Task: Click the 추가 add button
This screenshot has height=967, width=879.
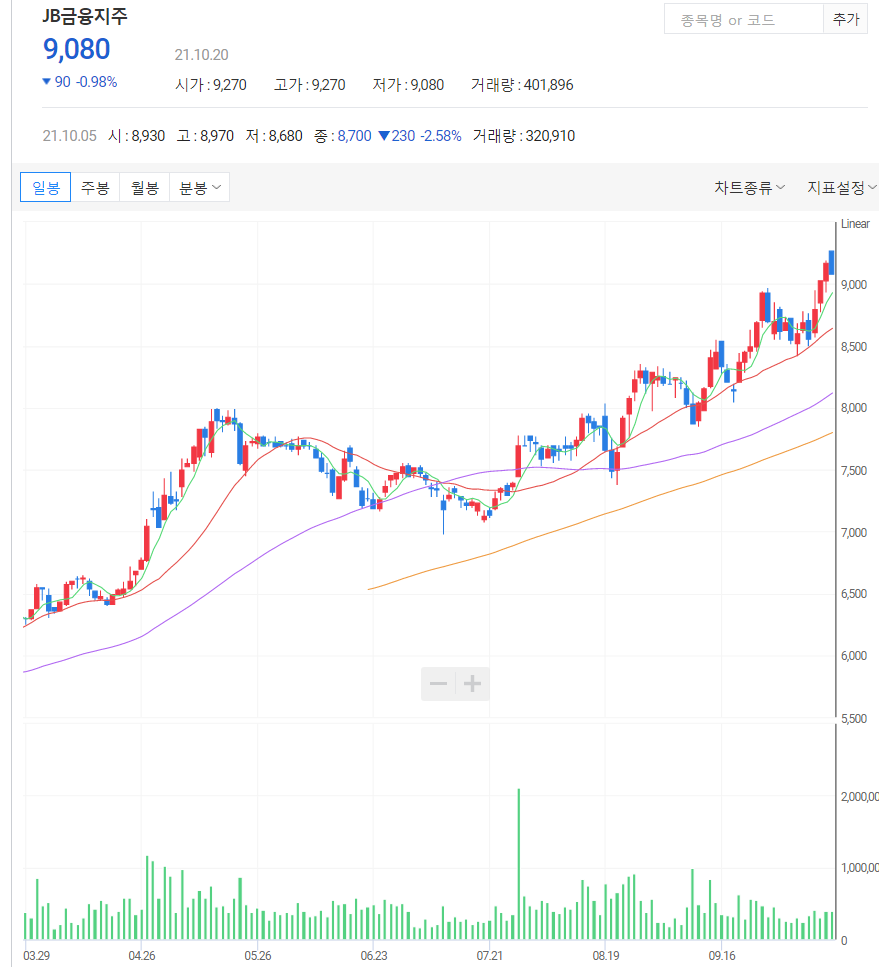Action: [x=846, y=20]
